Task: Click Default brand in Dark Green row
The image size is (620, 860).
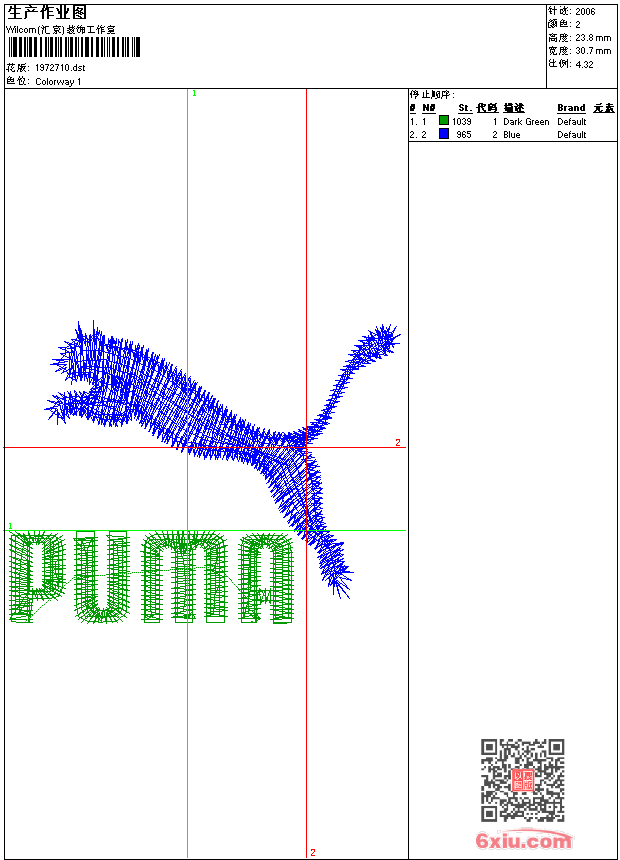Action: tap(572, 122)
